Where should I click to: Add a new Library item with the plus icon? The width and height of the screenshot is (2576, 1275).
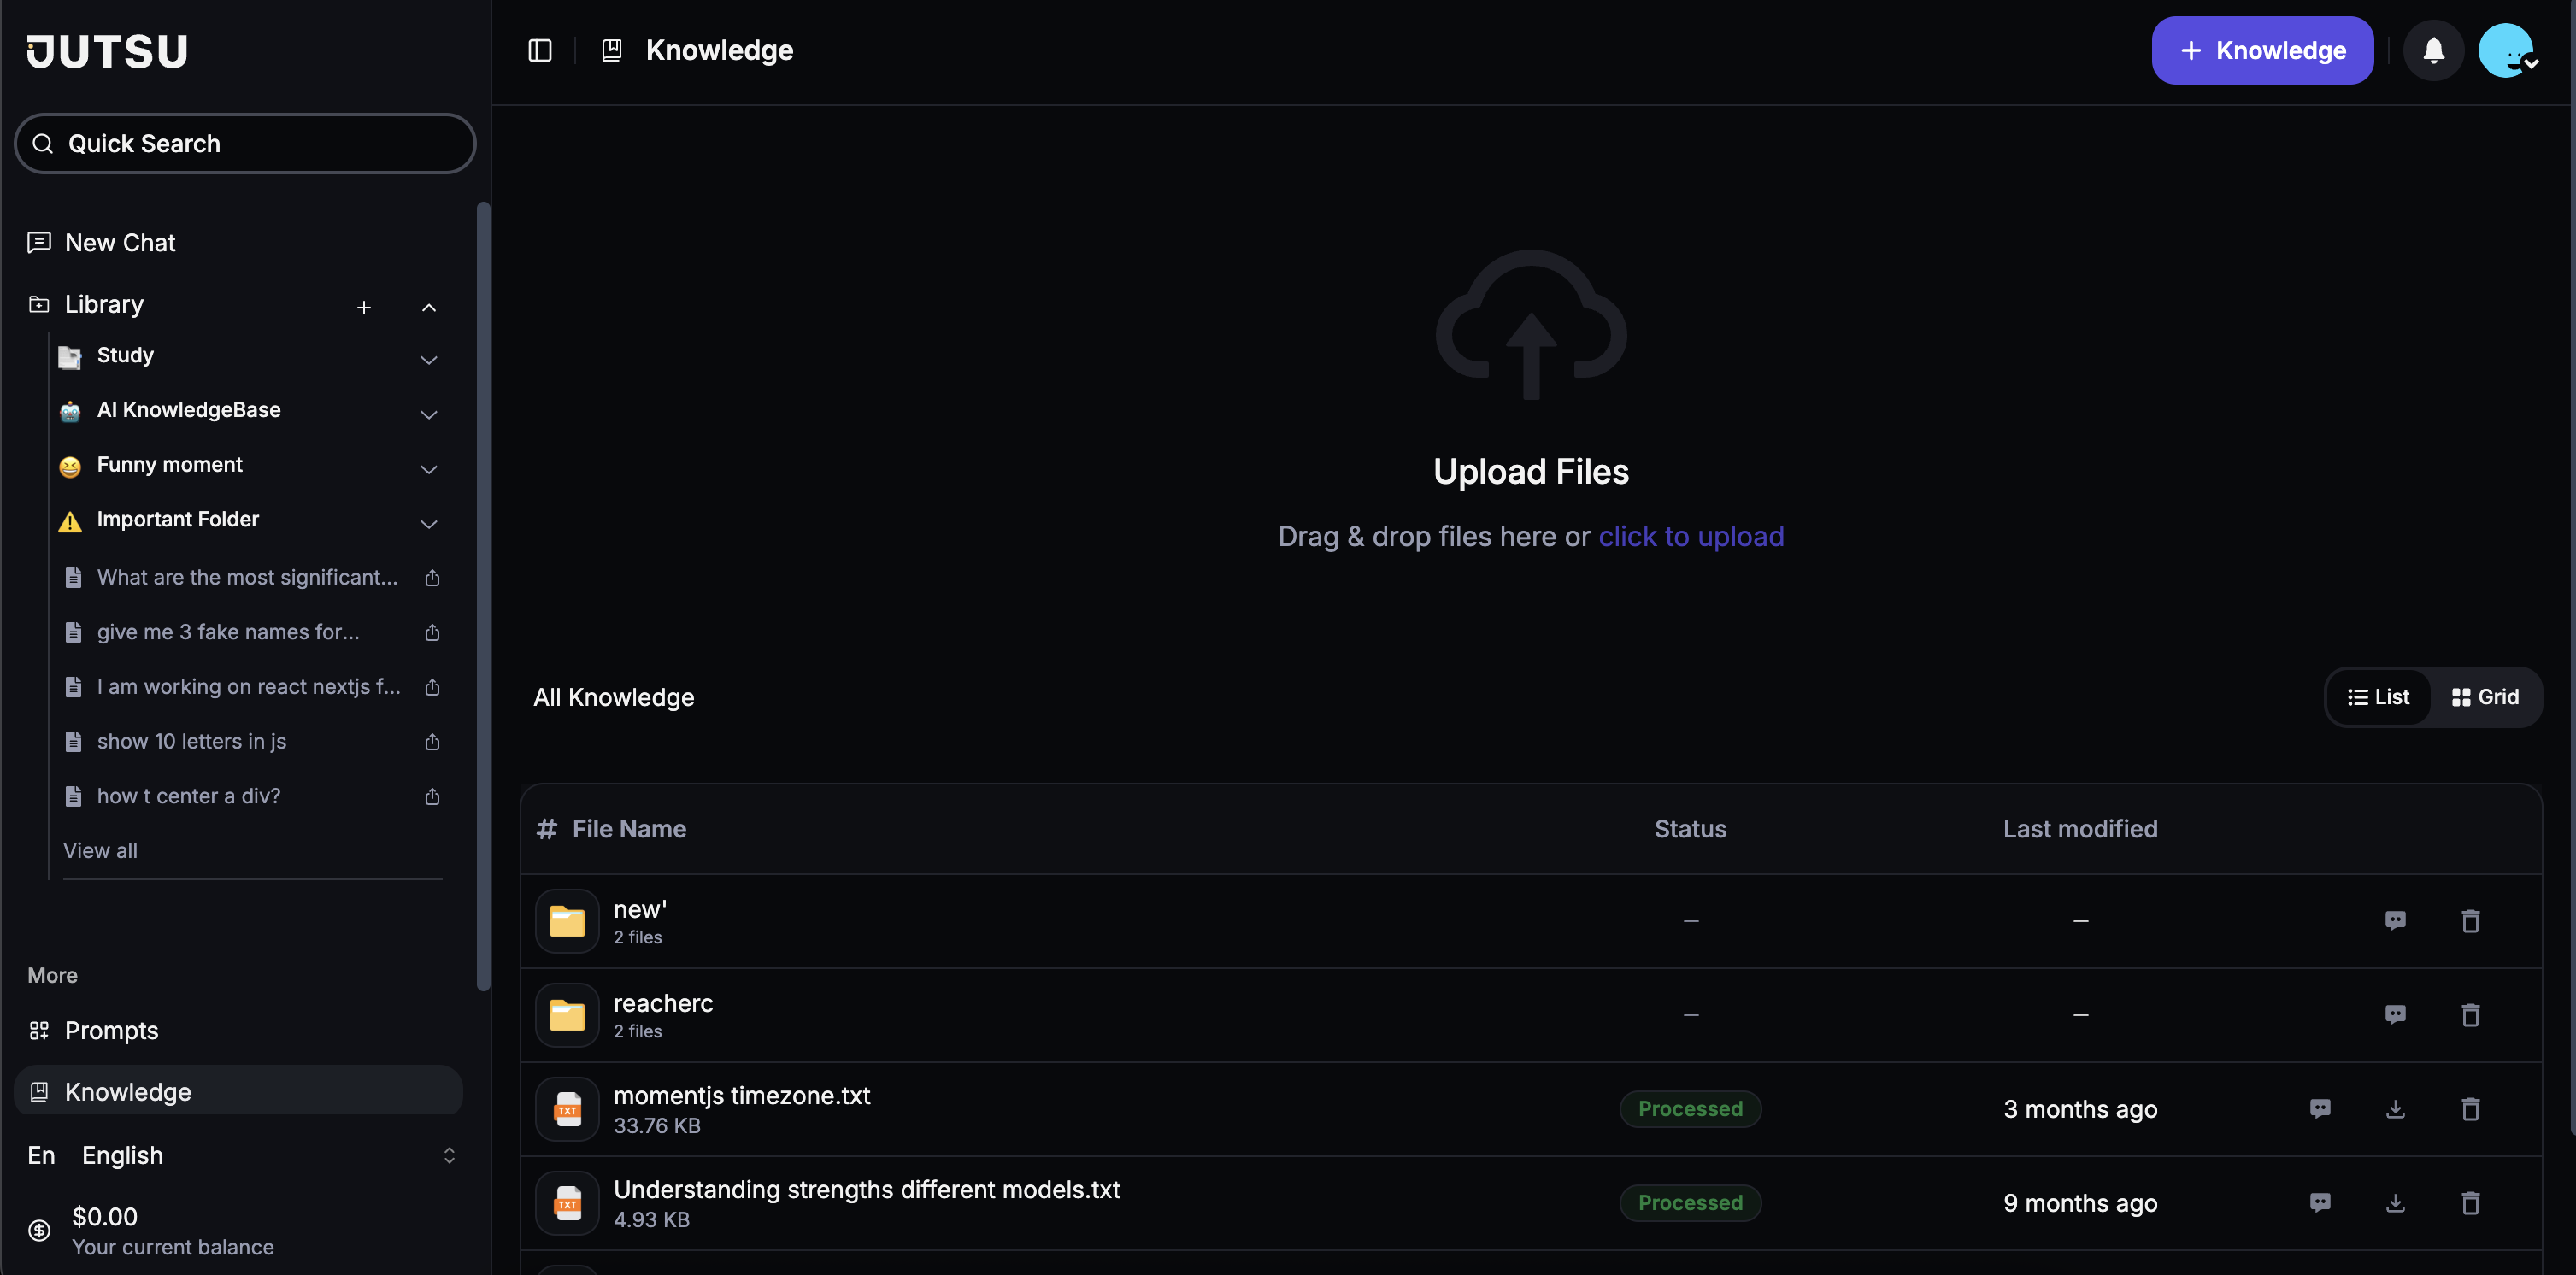pyautogui.click(x=364, y=307)
